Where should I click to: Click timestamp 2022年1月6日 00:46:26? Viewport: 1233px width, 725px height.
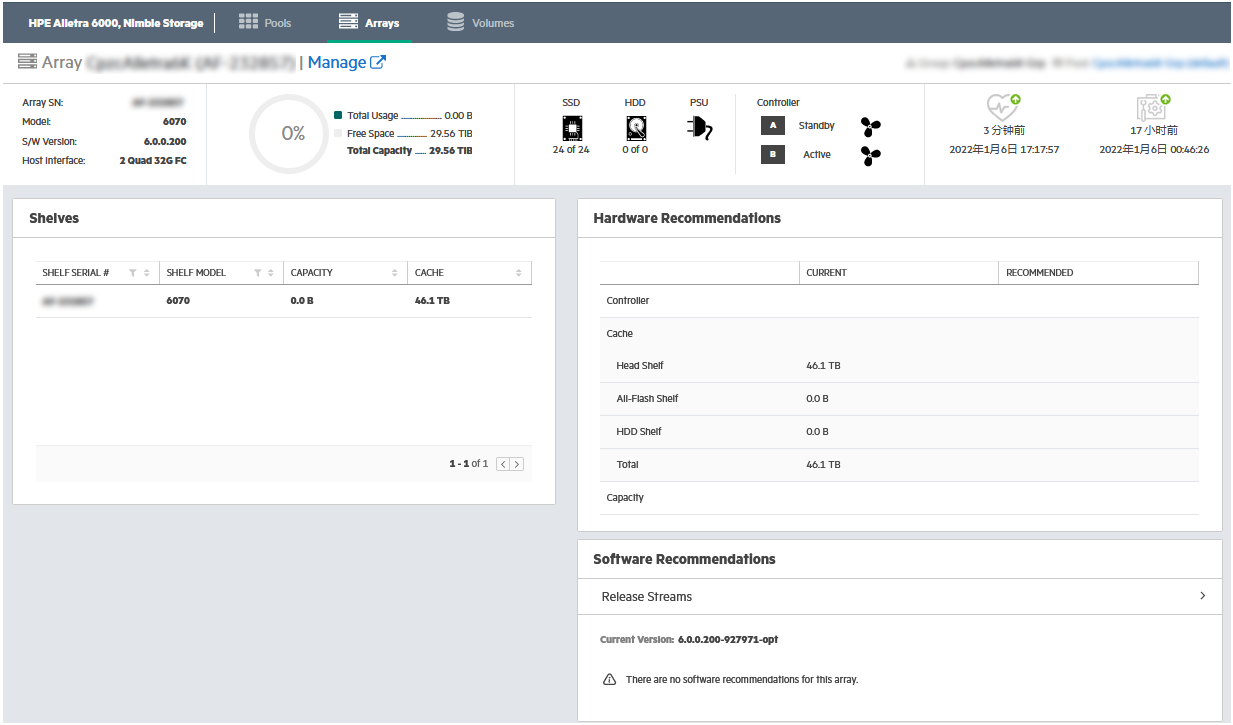coord(1154,150)
